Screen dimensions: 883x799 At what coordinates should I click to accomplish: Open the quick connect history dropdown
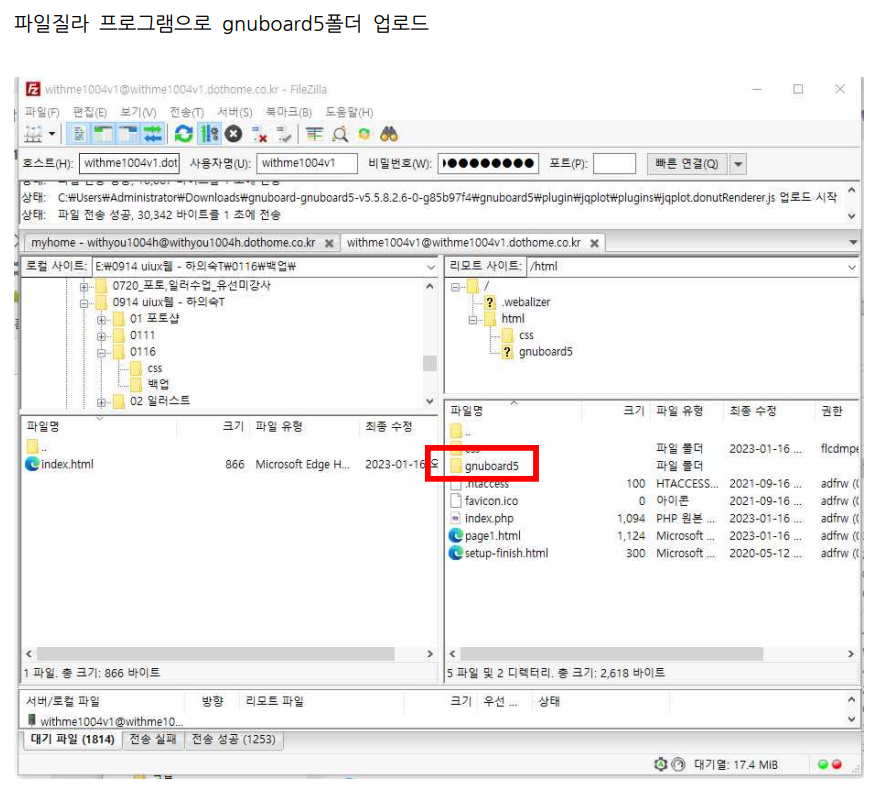[738, 164]
